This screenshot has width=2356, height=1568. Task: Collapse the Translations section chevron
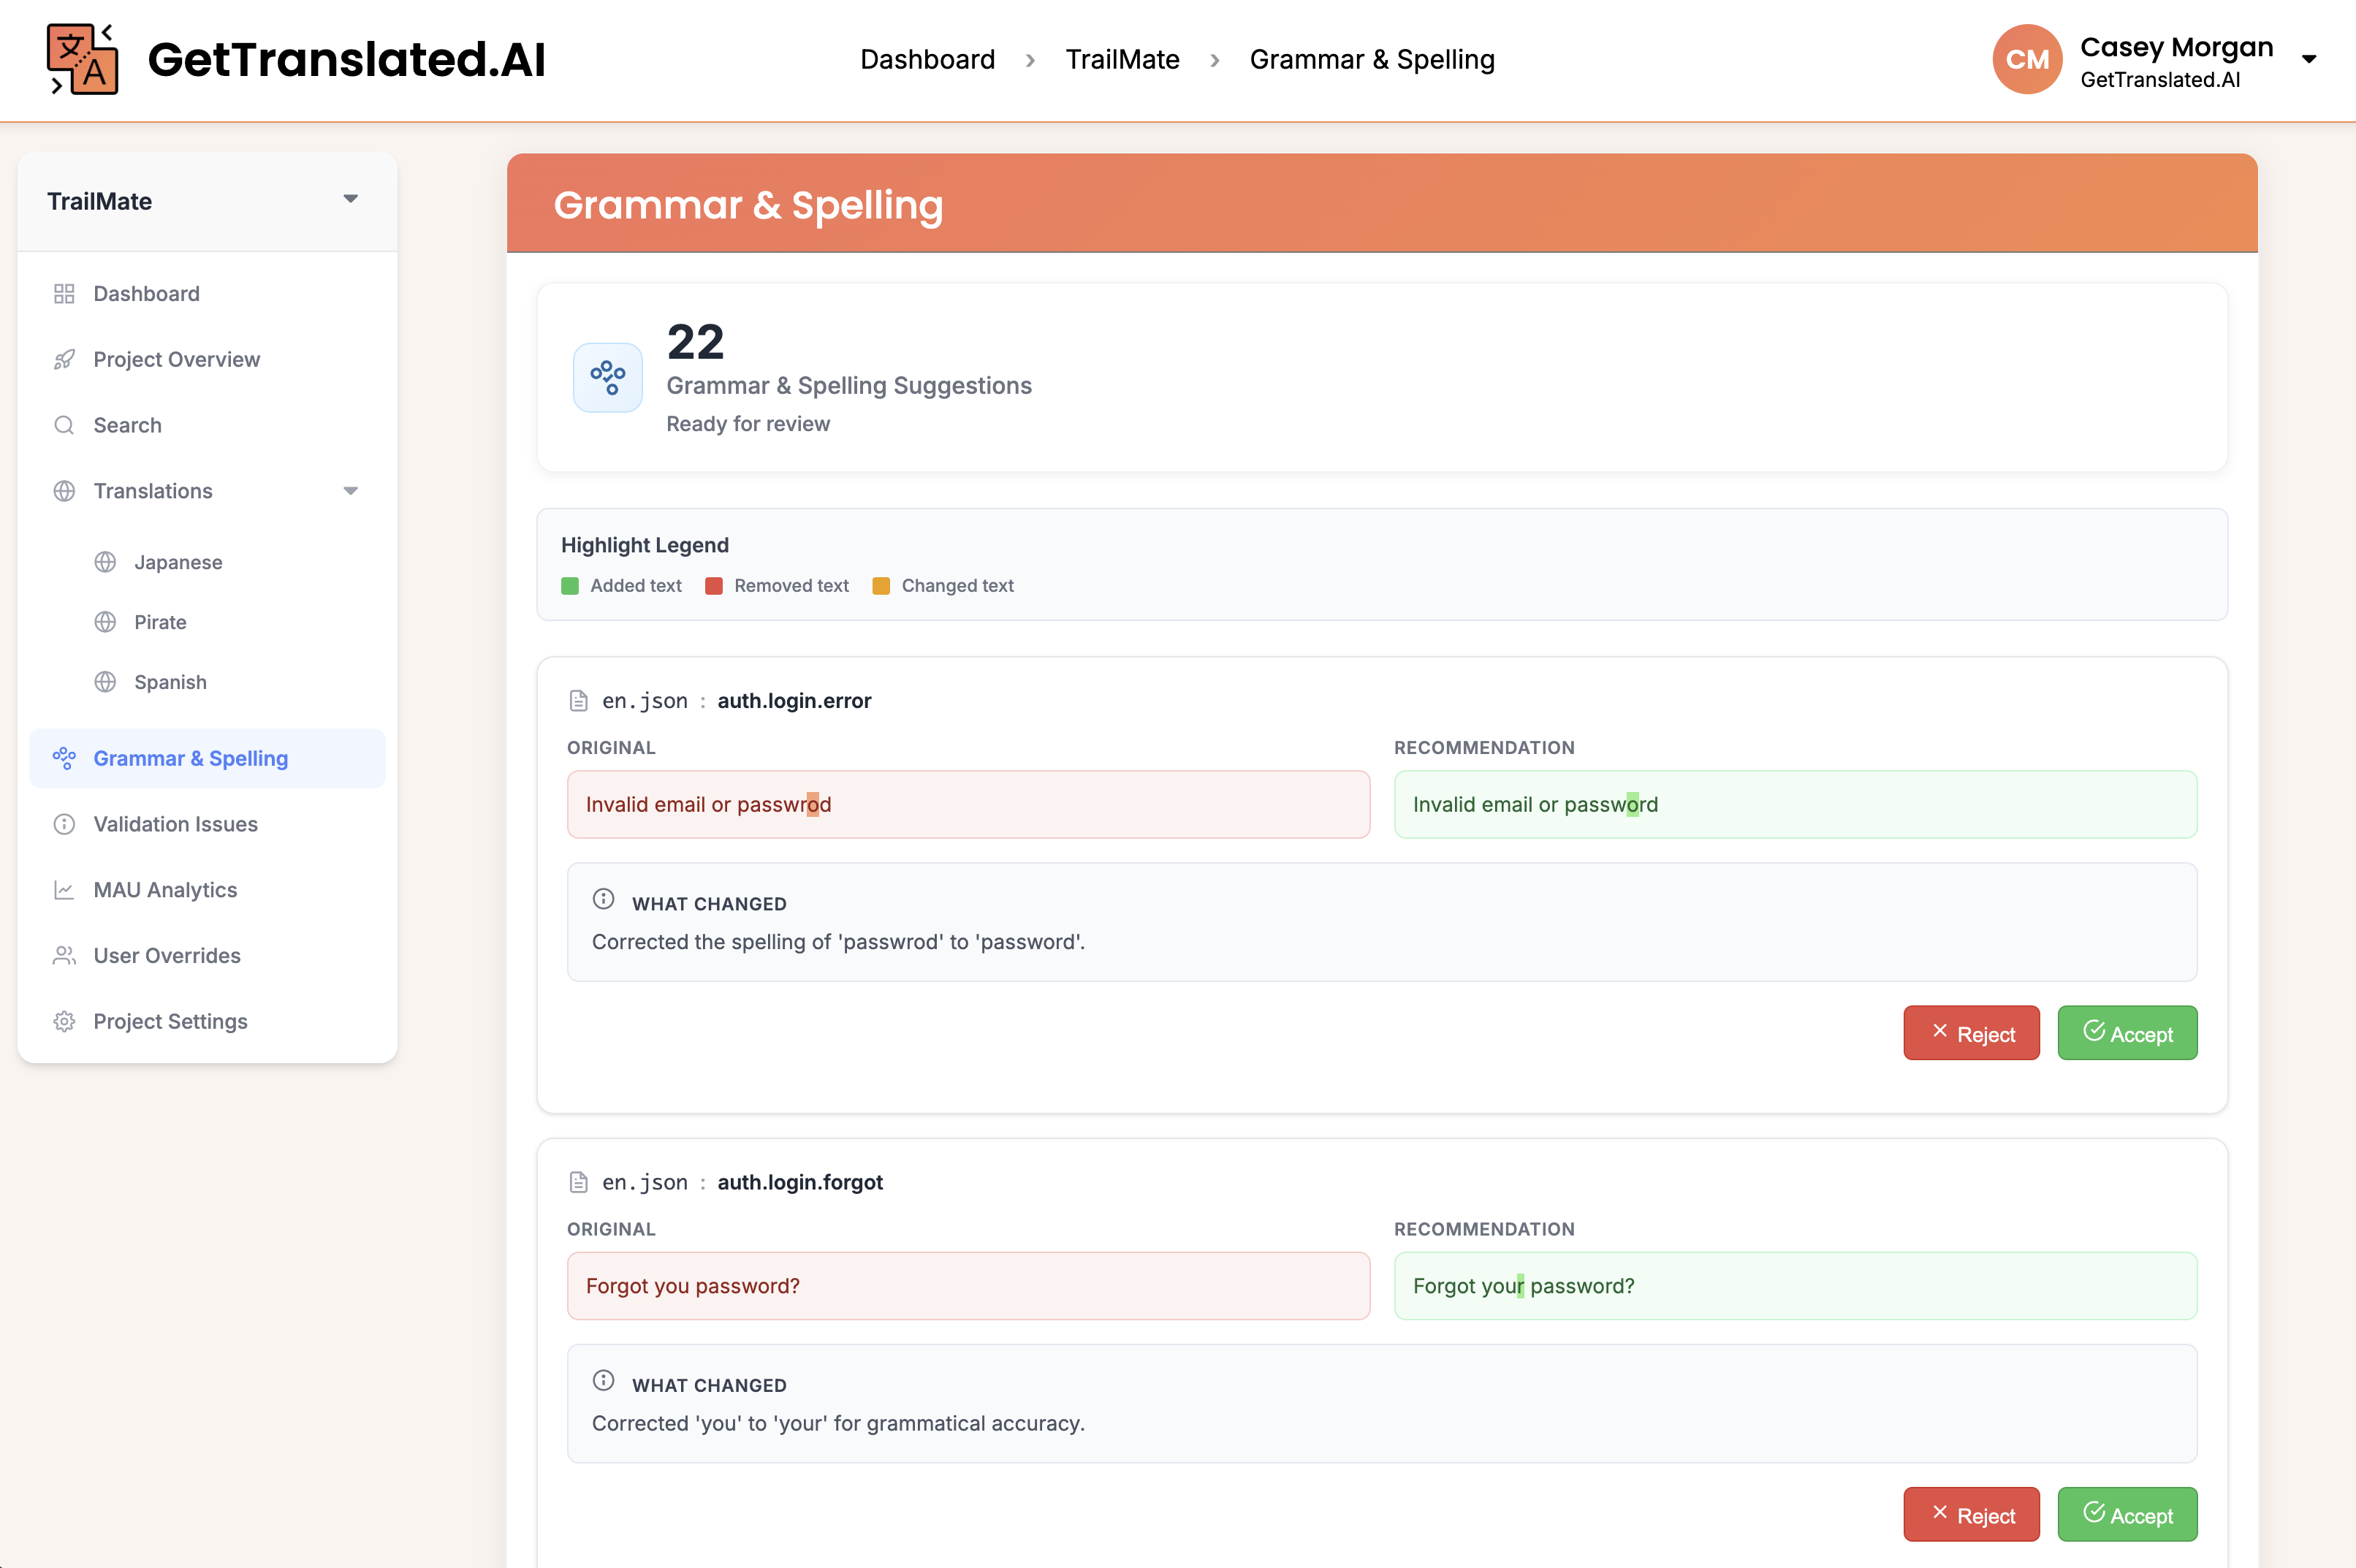coord(350,491)
